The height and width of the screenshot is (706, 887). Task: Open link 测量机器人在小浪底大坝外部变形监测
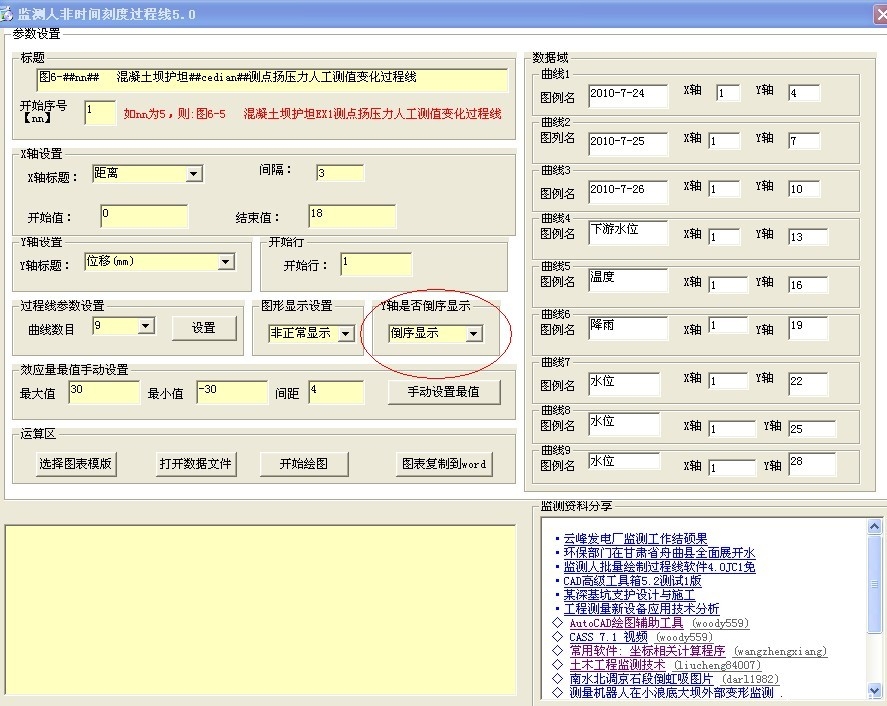[671, 692]
